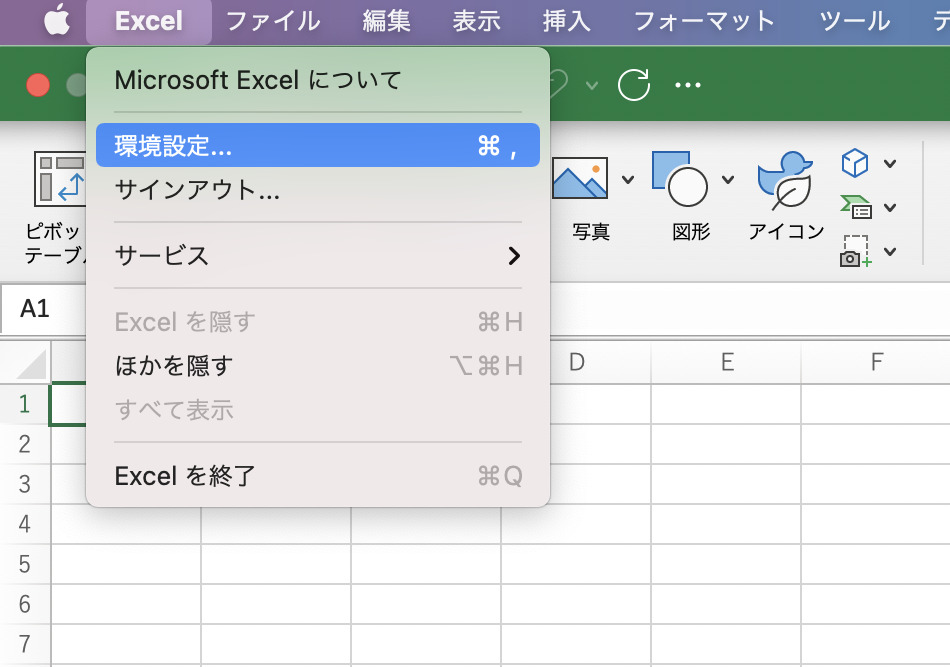Select column F header
Viewport: 950px width, 667px height.
click(x=876, y=362)
